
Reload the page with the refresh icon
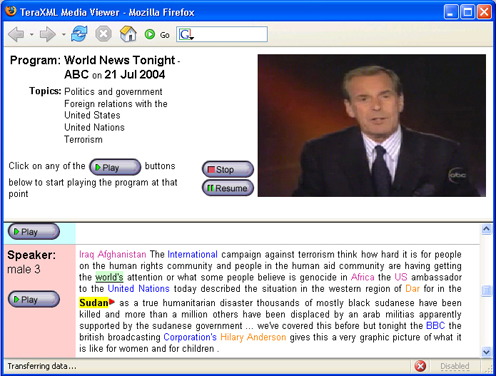tap(79, 34)
